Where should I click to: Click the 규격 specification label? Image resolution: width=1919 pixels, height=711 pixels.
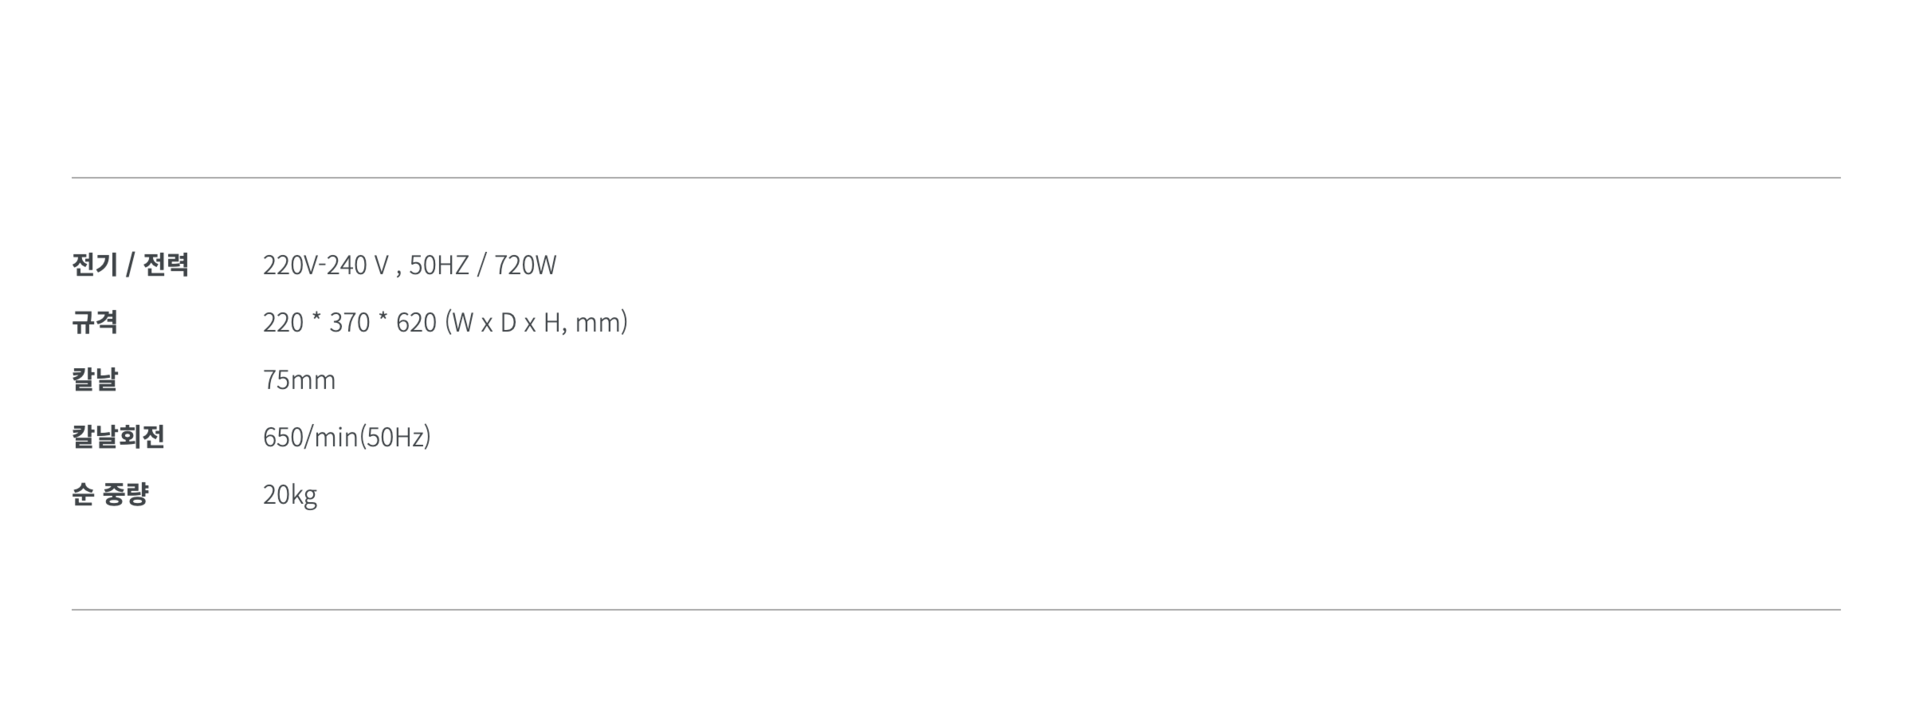(x=95, y=322)
